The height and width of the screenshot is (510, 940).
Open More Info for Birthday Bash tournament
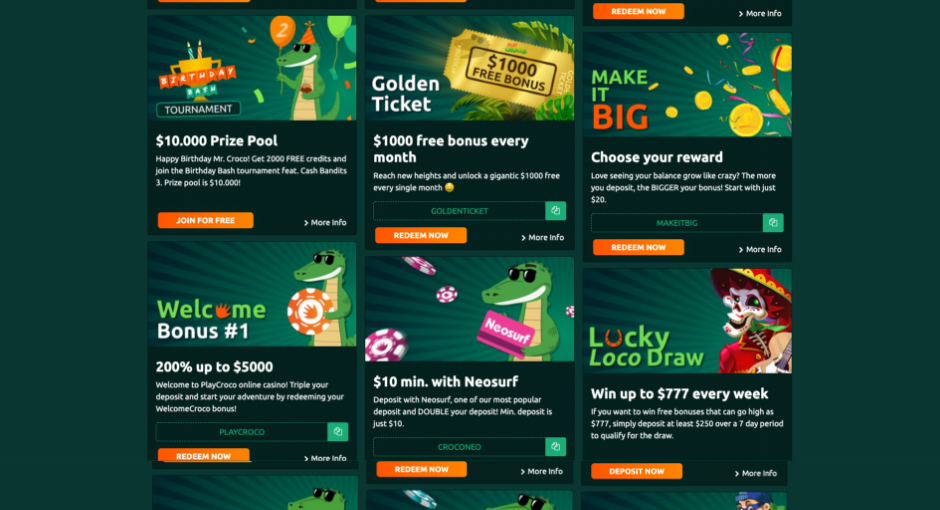click(325, 222)
